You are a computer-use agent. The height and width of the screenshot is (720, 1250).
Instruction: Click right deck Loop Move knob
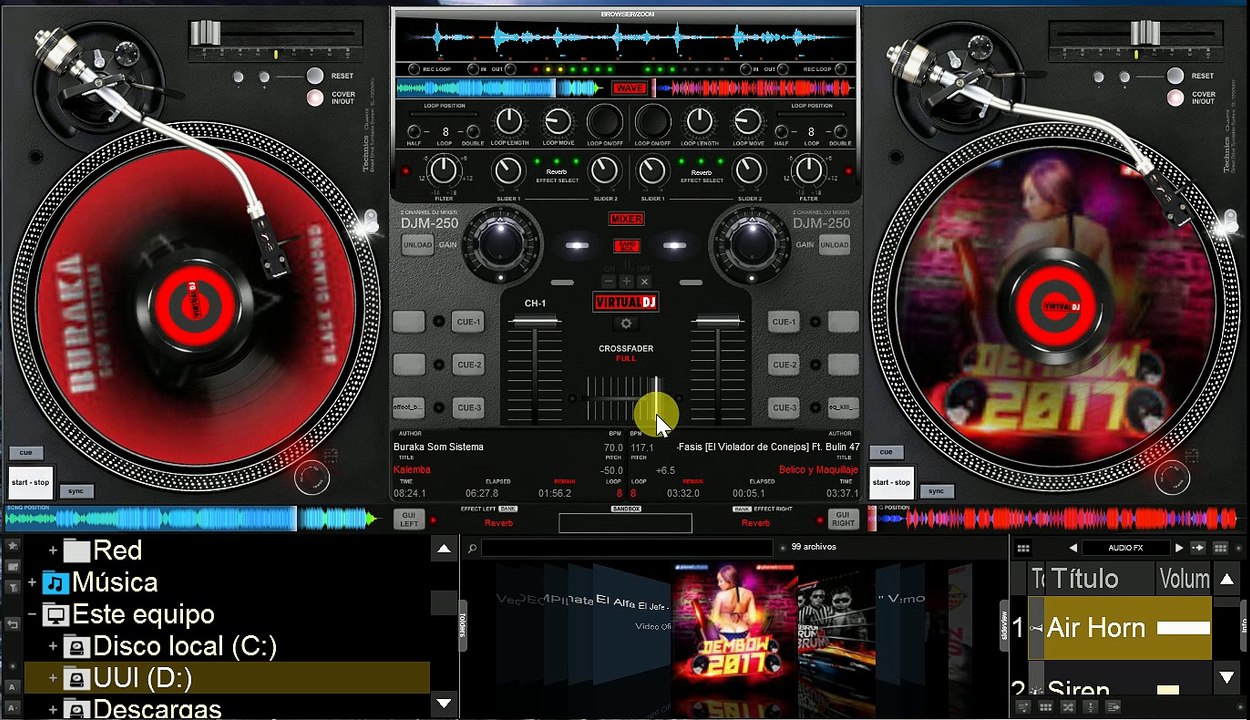click(747, 122)
